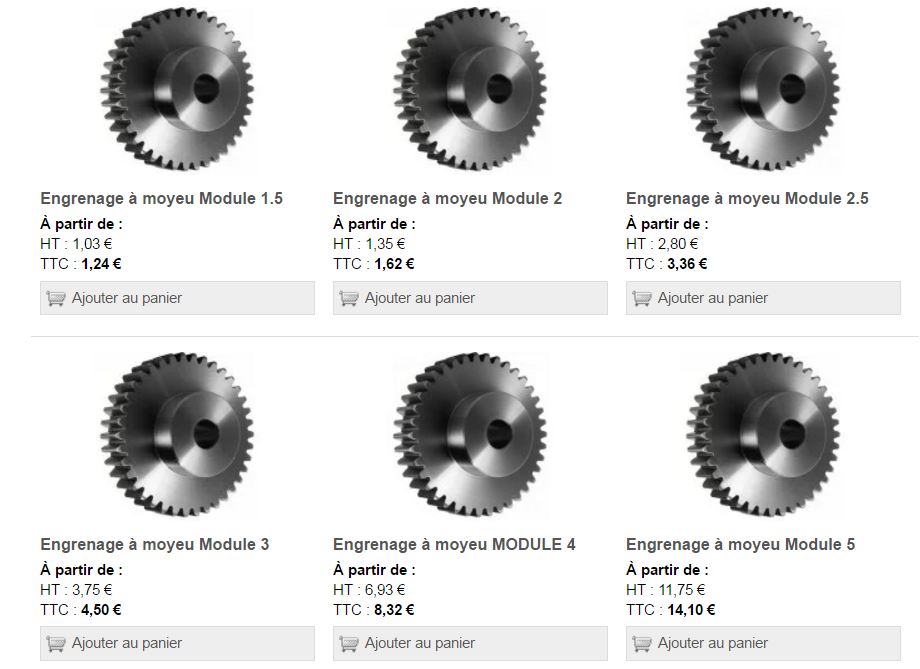The image size is (920, 669).
Task: Open Engrenage à moyeu Module 2.5 title link
Action: (x=747, y=198)
